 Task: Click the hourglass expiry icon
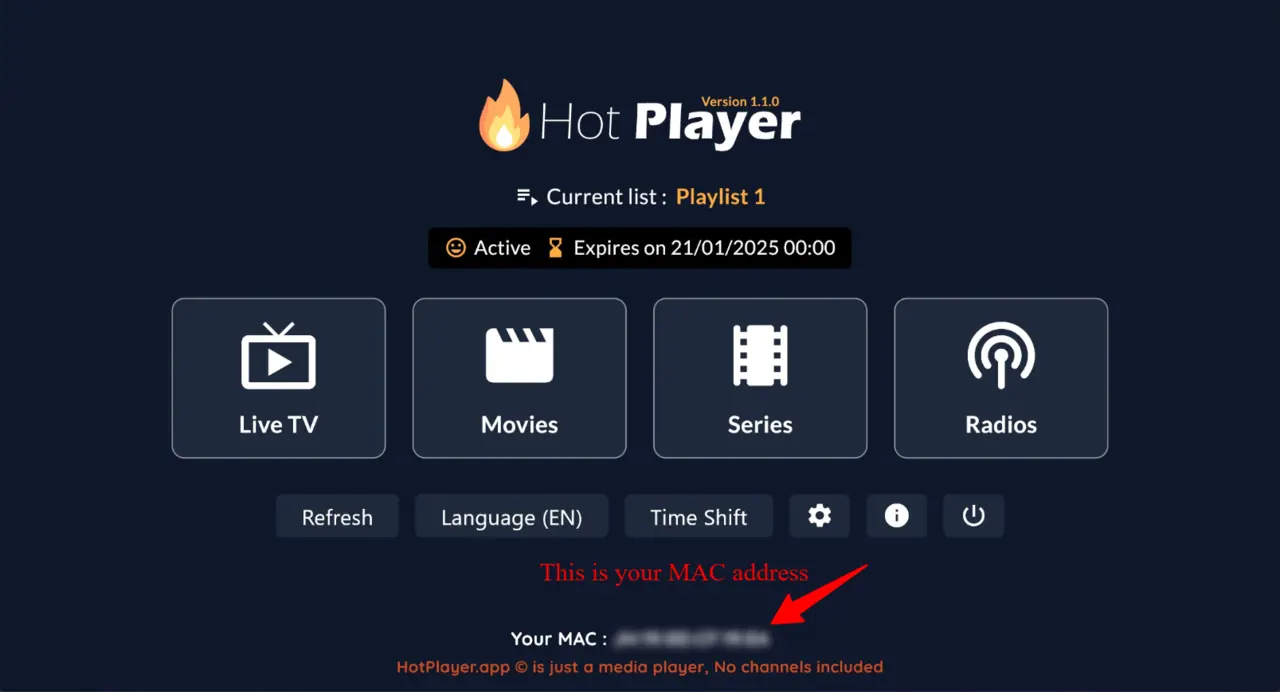[555, 248]
